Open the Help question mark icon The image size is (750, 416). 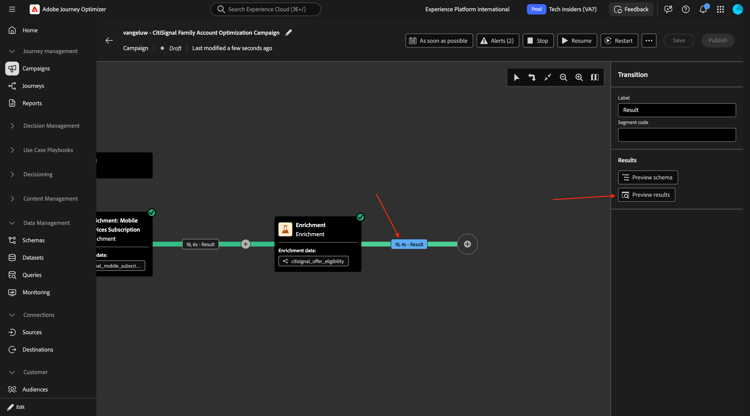tap(685, 9)
